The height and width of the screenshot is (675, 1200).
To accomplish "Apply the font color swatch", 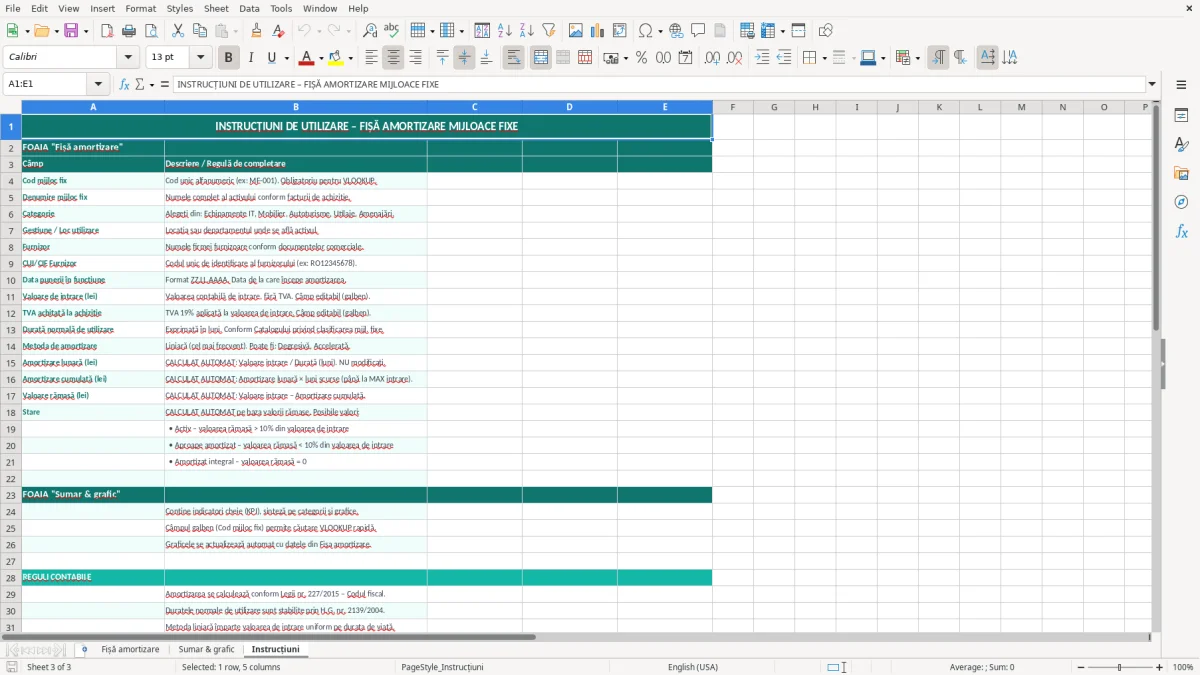I will 307,58.
